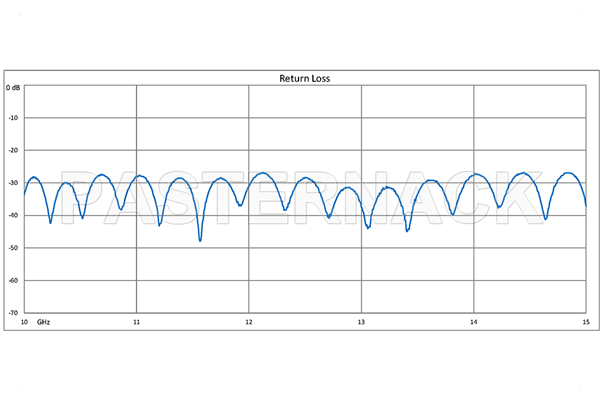Click the -30 y-axis label
The image size is (600, 400).
(x=15, y=183)
